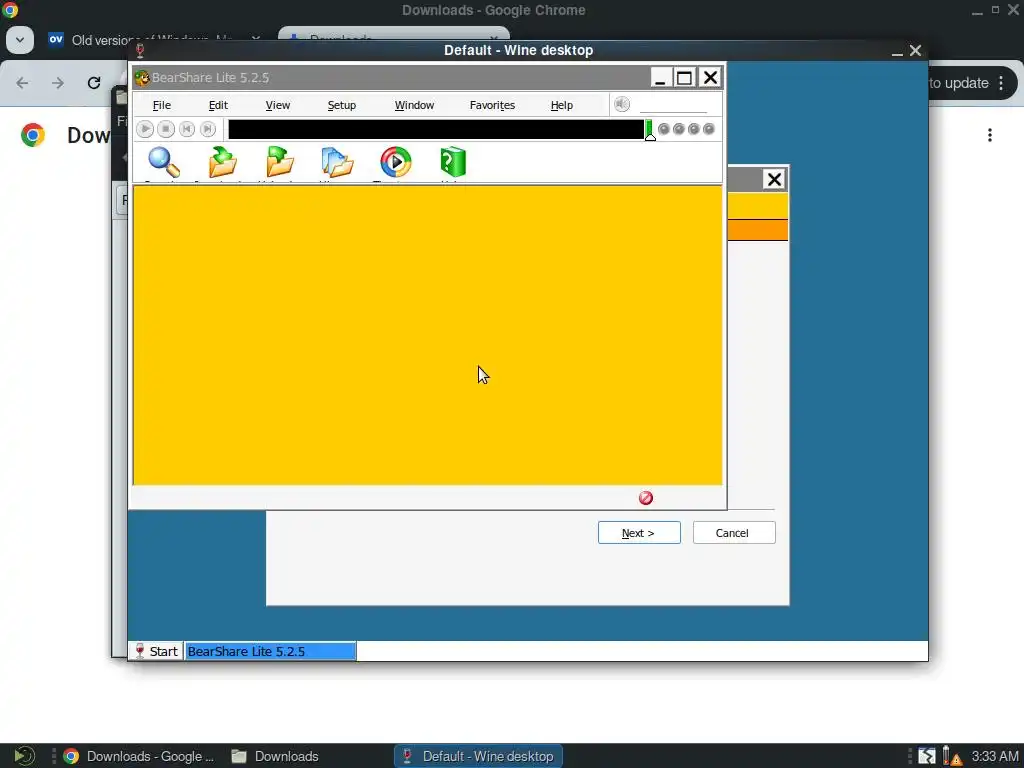Click the wine glass icon in Wine title bar
The image size is (1024, 768).
coord(140,50)
